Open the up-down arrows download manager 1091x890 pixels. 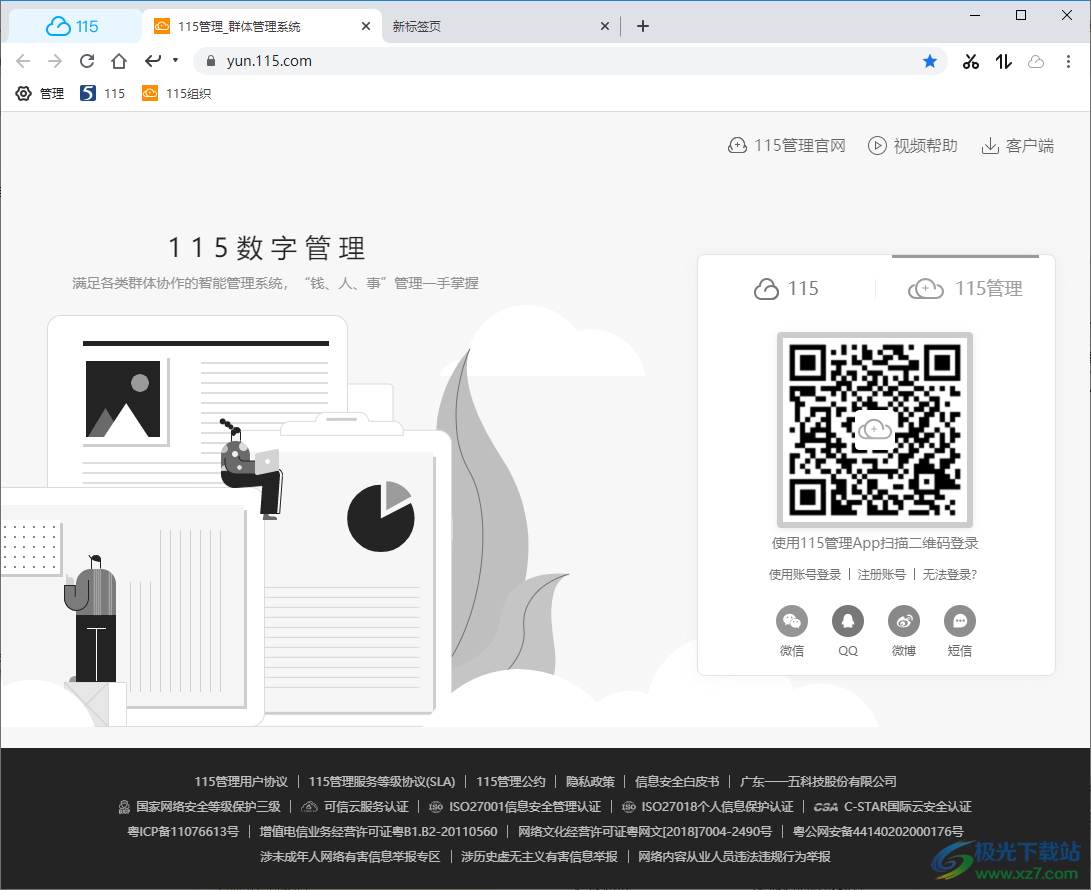(x=1003, y=62)
